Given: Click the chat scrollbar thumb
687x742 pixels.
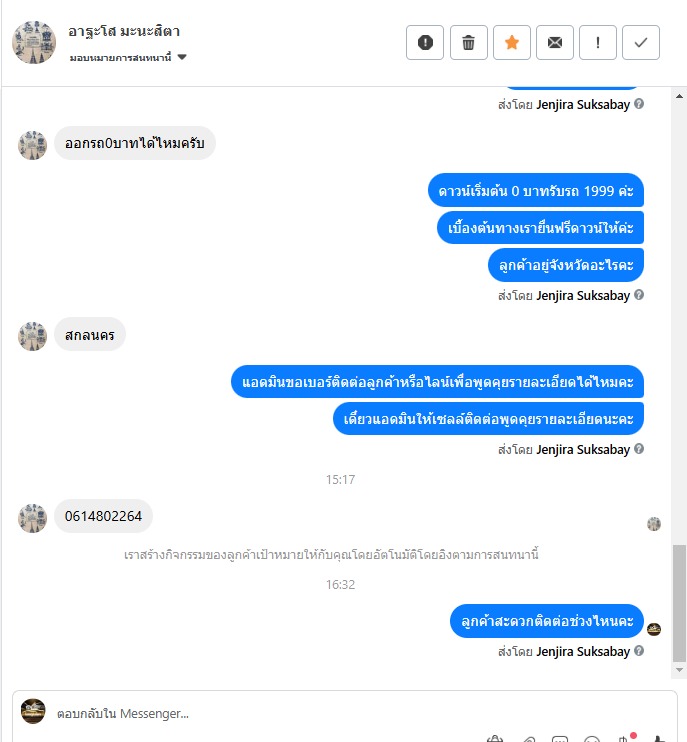Looking at the screenshot, I should (x=679, y=603).
